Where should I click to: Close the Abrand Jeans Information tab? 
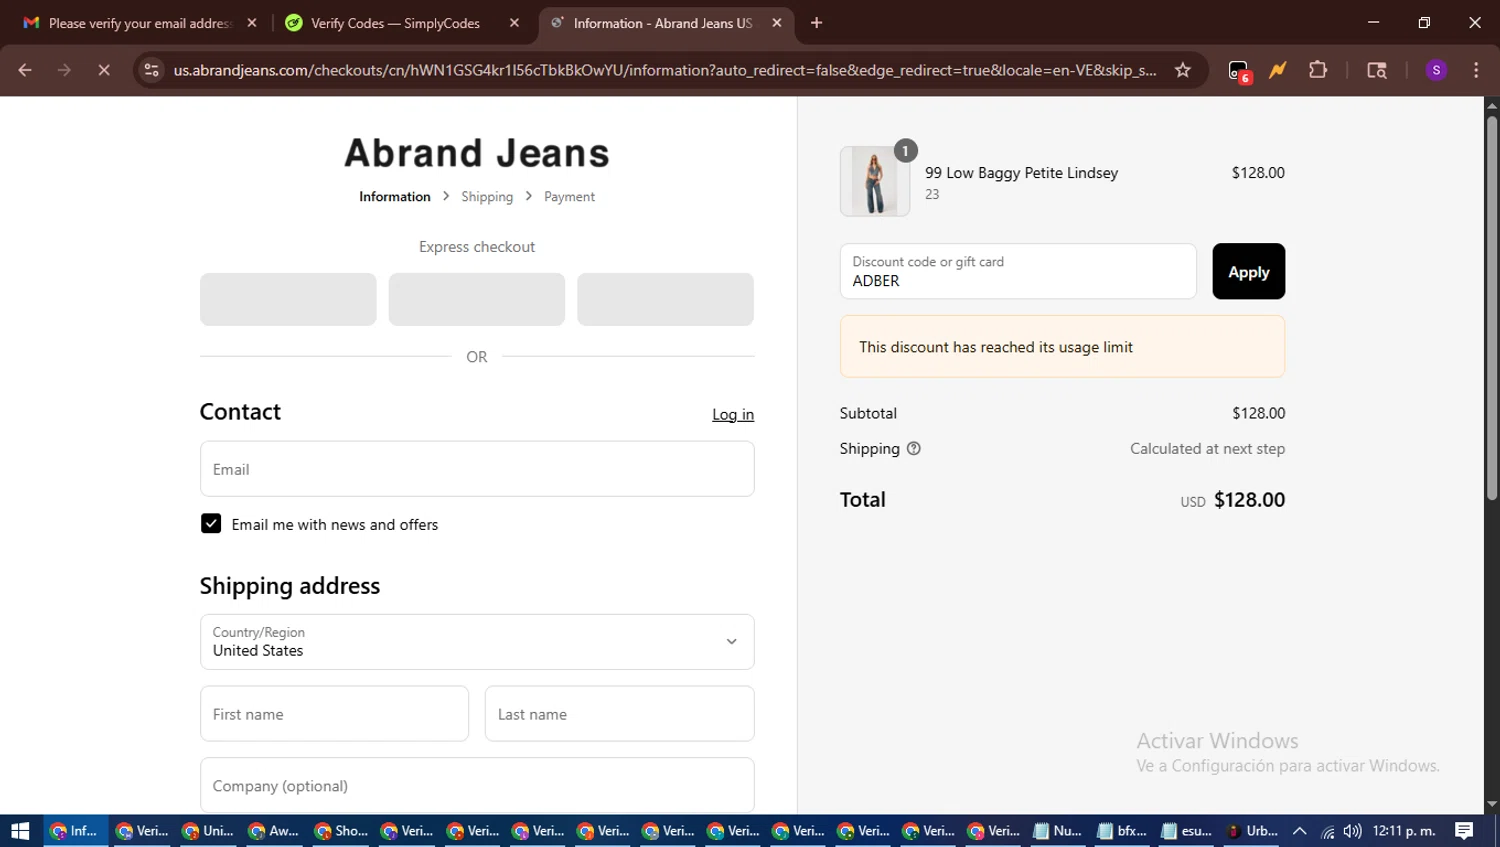pos(777,23)
